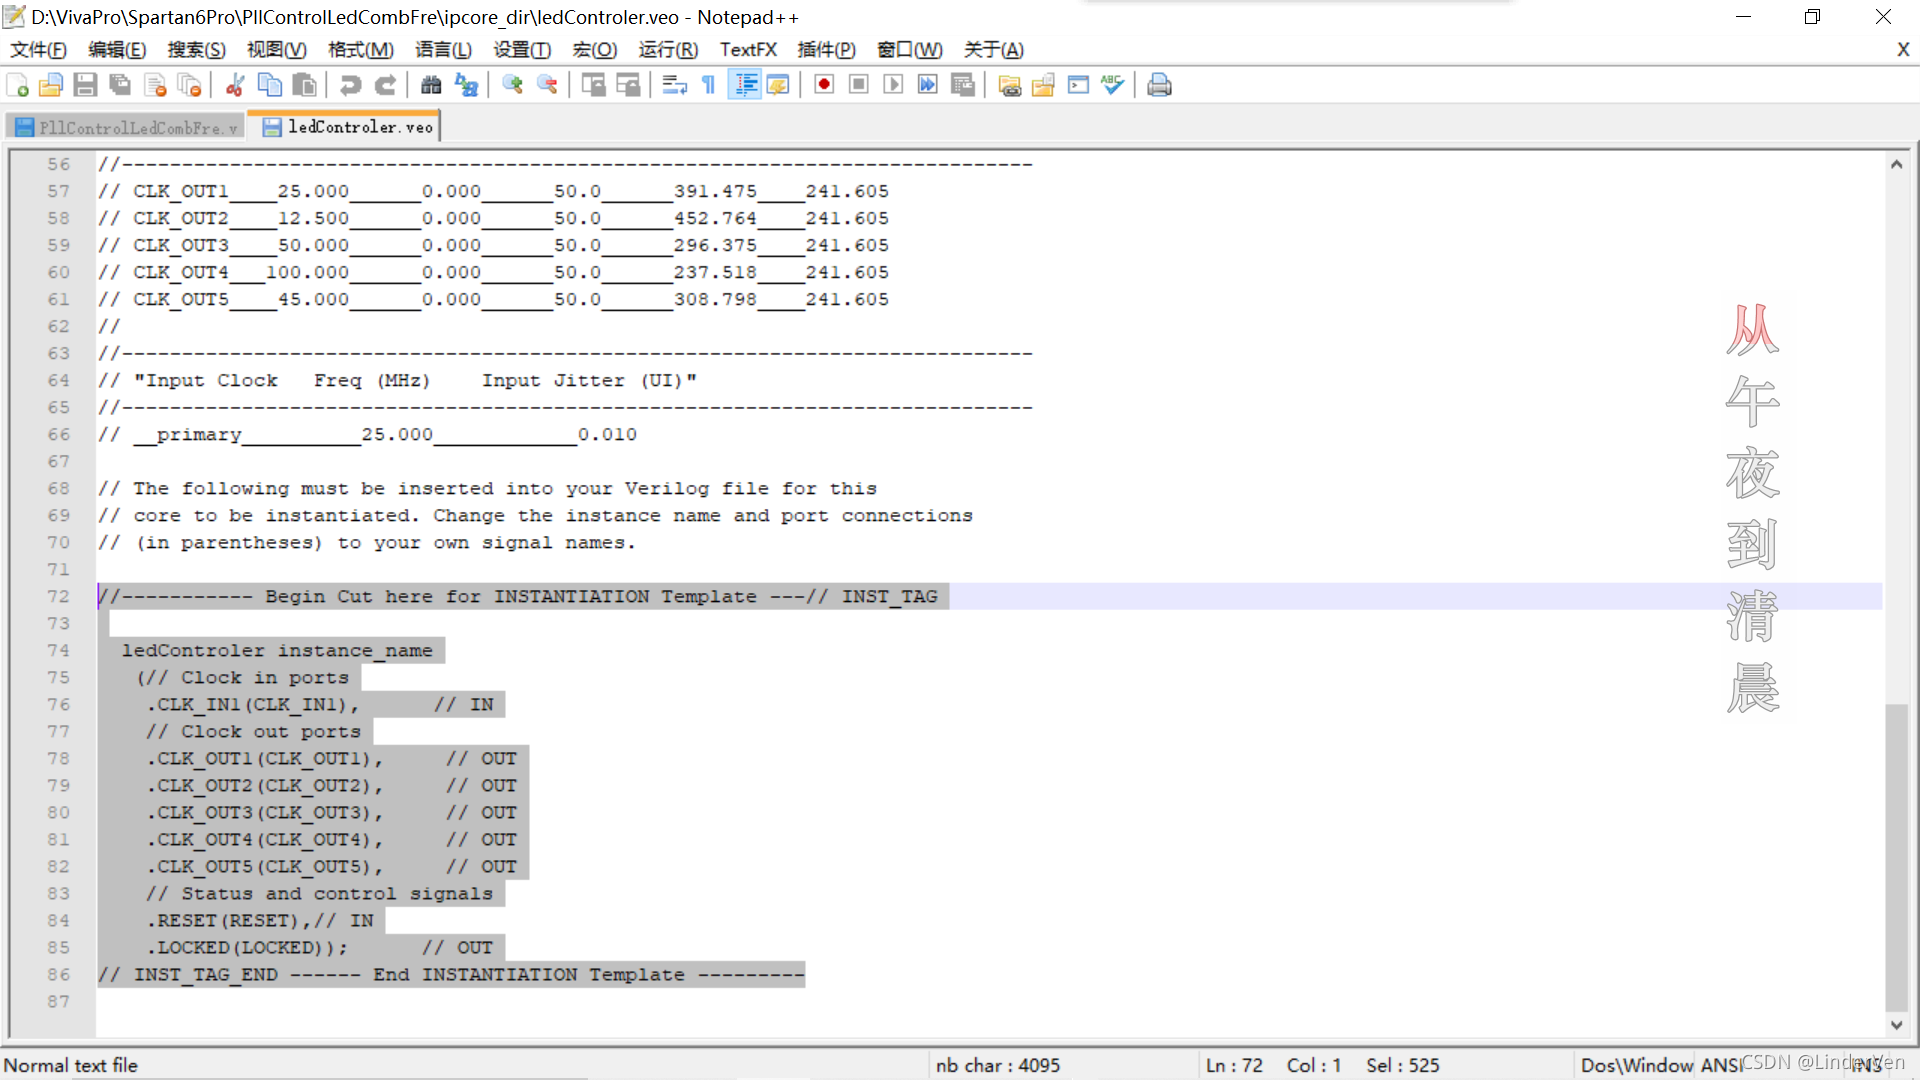Click the scrollbar down arrow

click(1896, 1025)
